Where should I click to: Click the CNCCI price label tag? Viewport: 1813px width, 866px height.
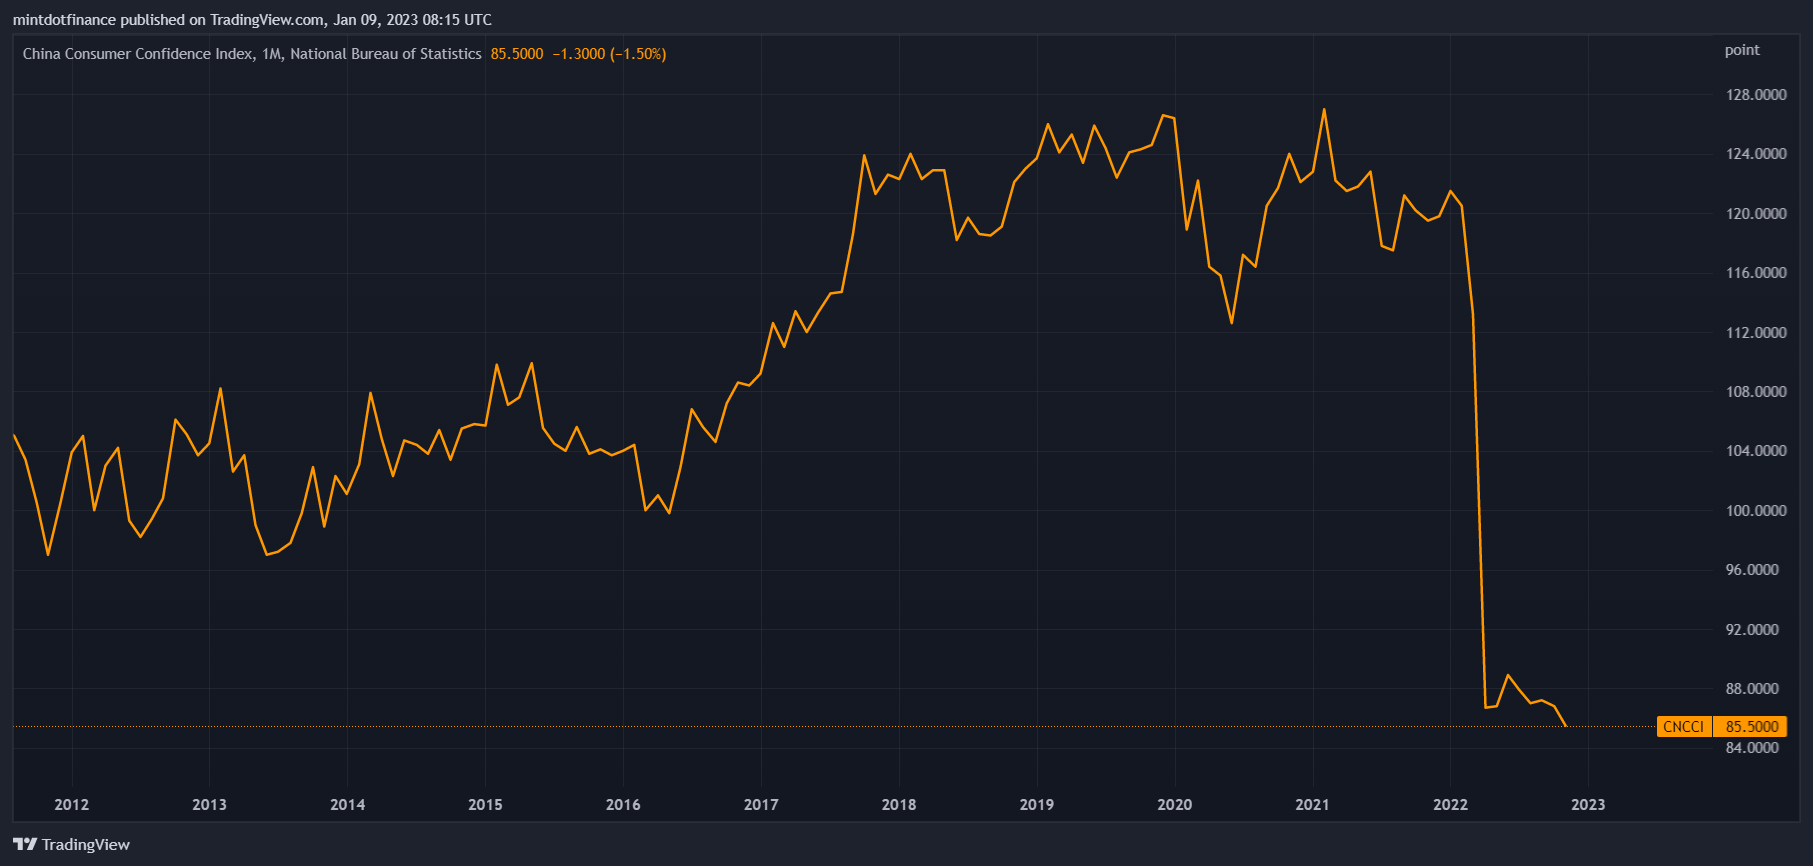1684,727
